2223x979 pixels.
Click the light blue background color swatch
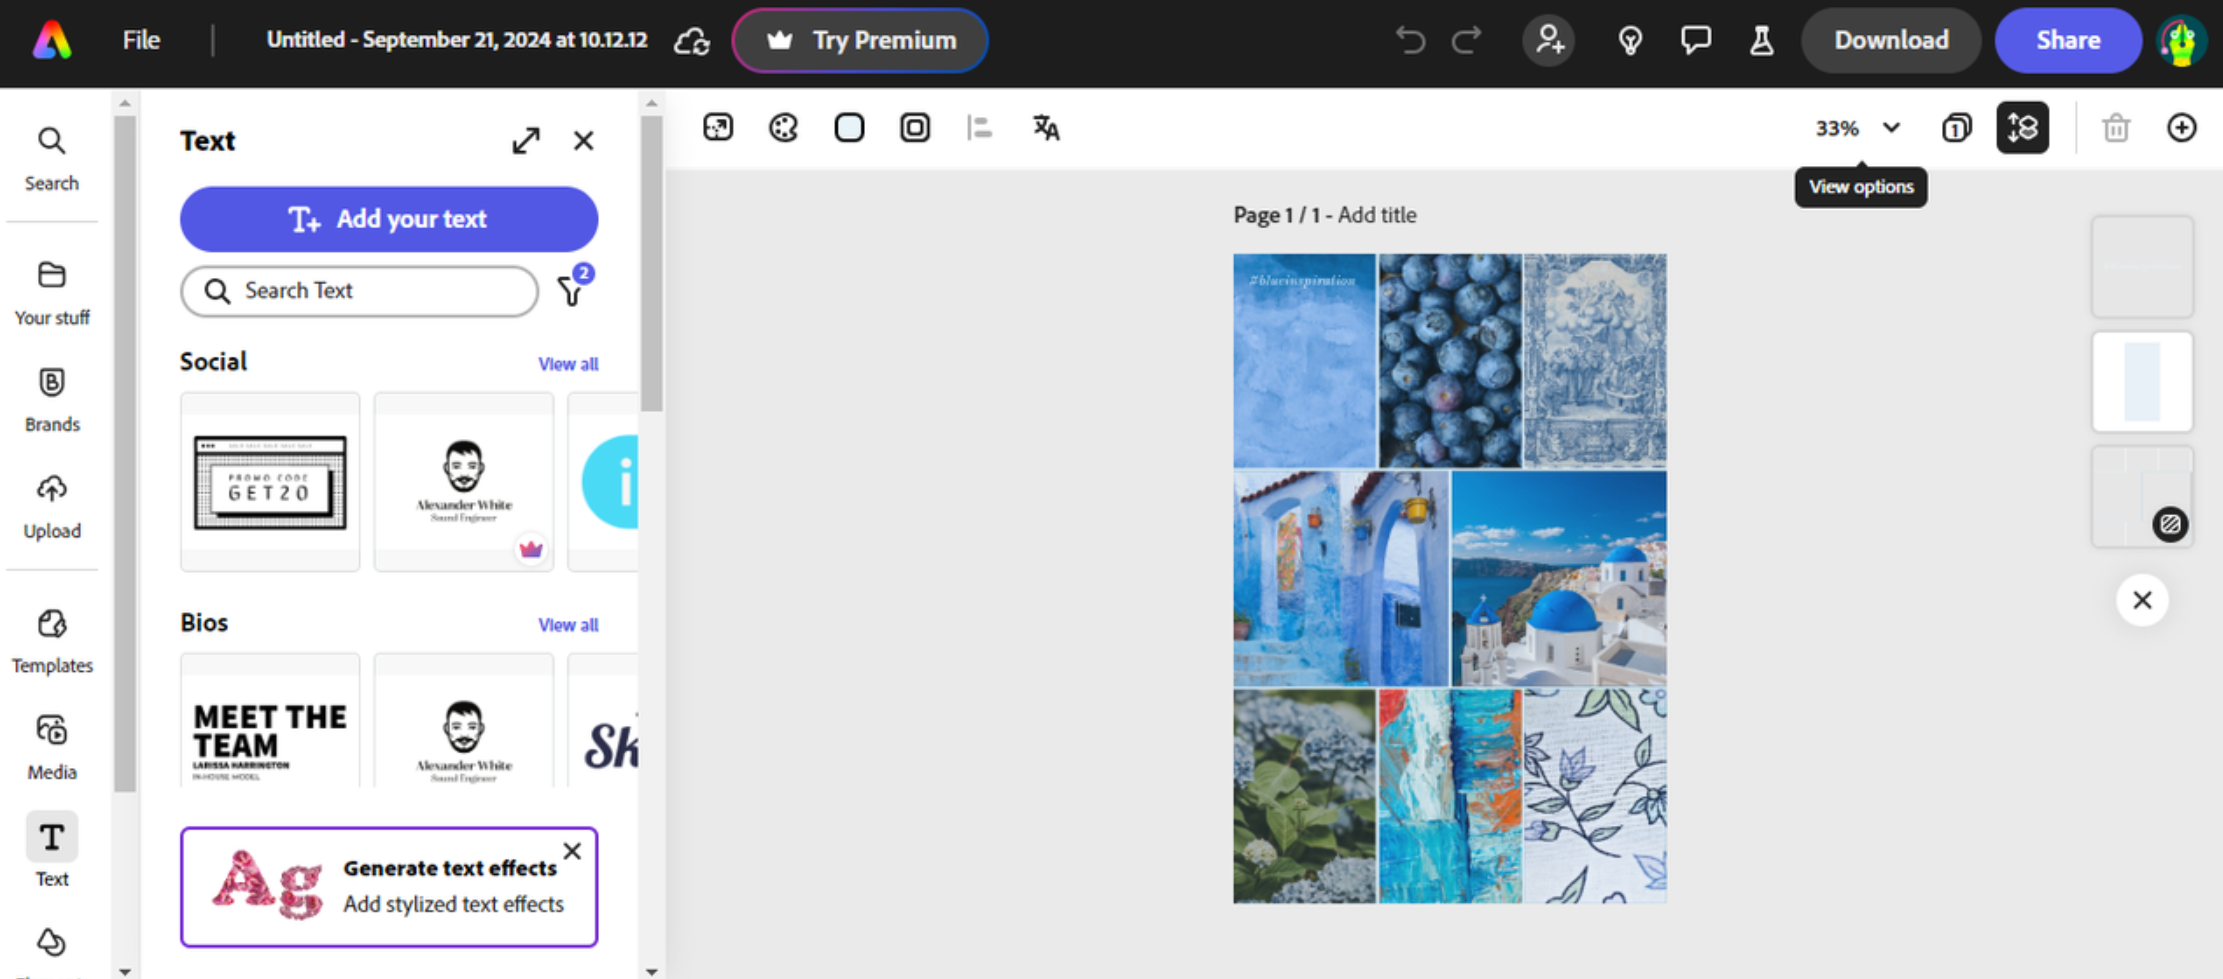click(849, 127)
